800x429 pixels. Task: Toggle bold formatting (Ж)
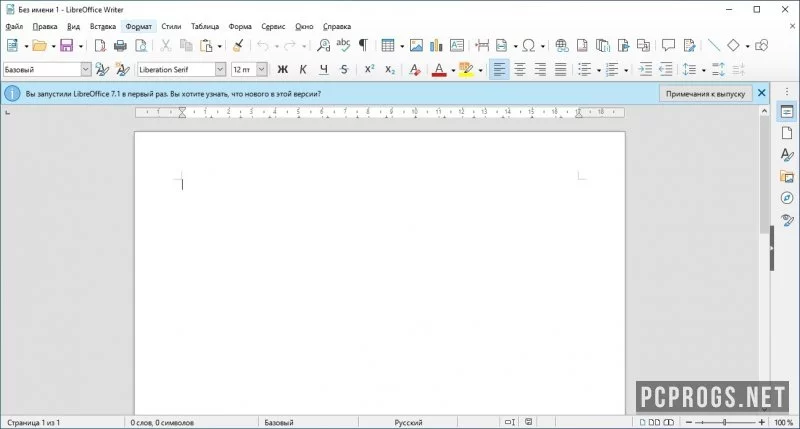tap(283, 69)
